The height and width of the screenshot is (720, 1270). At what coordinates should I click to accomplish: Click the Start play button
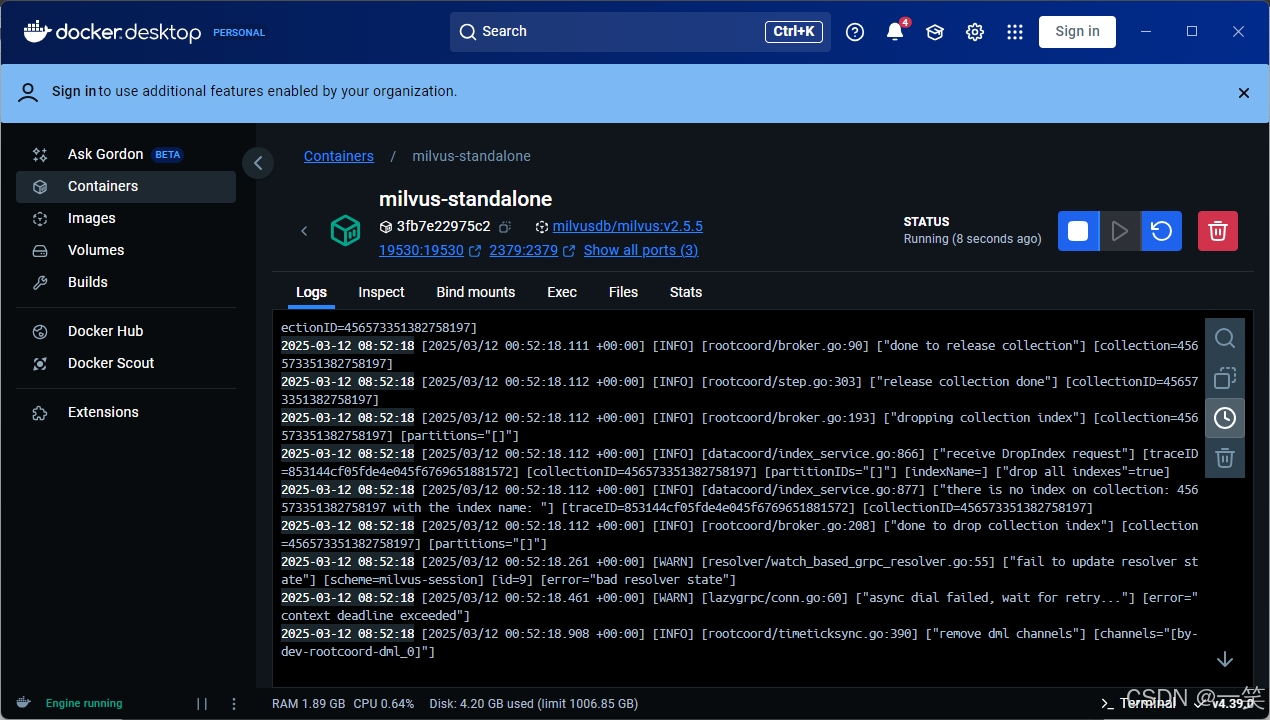pos(1120,231)
